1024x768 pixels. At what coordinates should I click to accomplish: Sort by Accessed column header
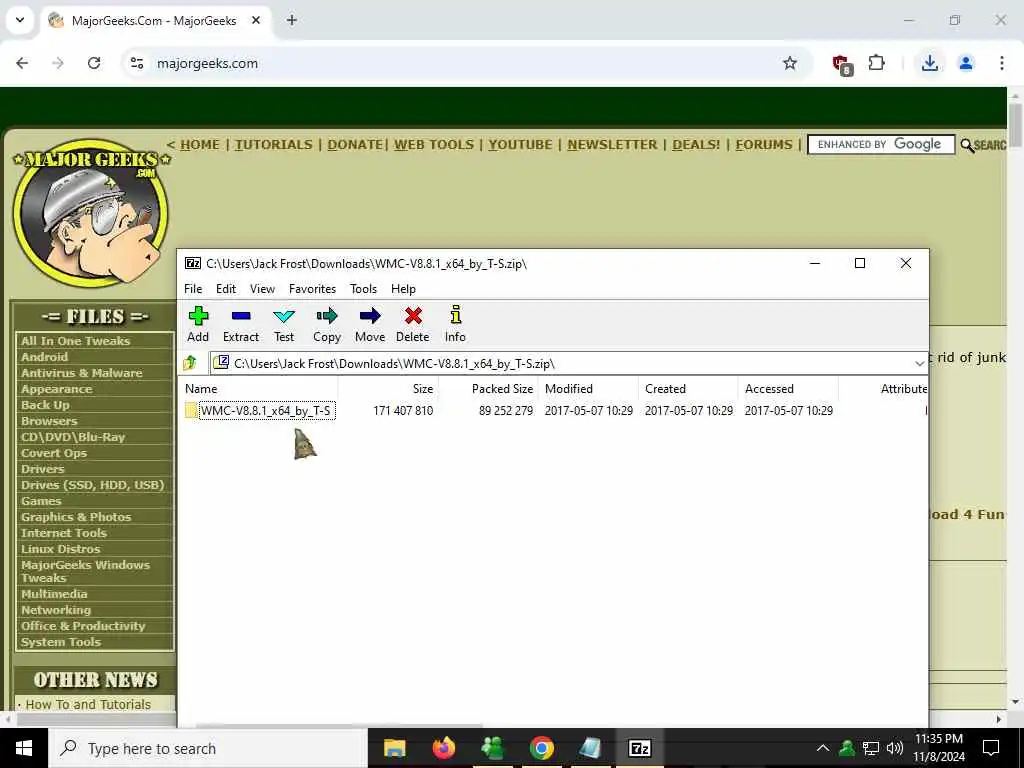point(769,389)
